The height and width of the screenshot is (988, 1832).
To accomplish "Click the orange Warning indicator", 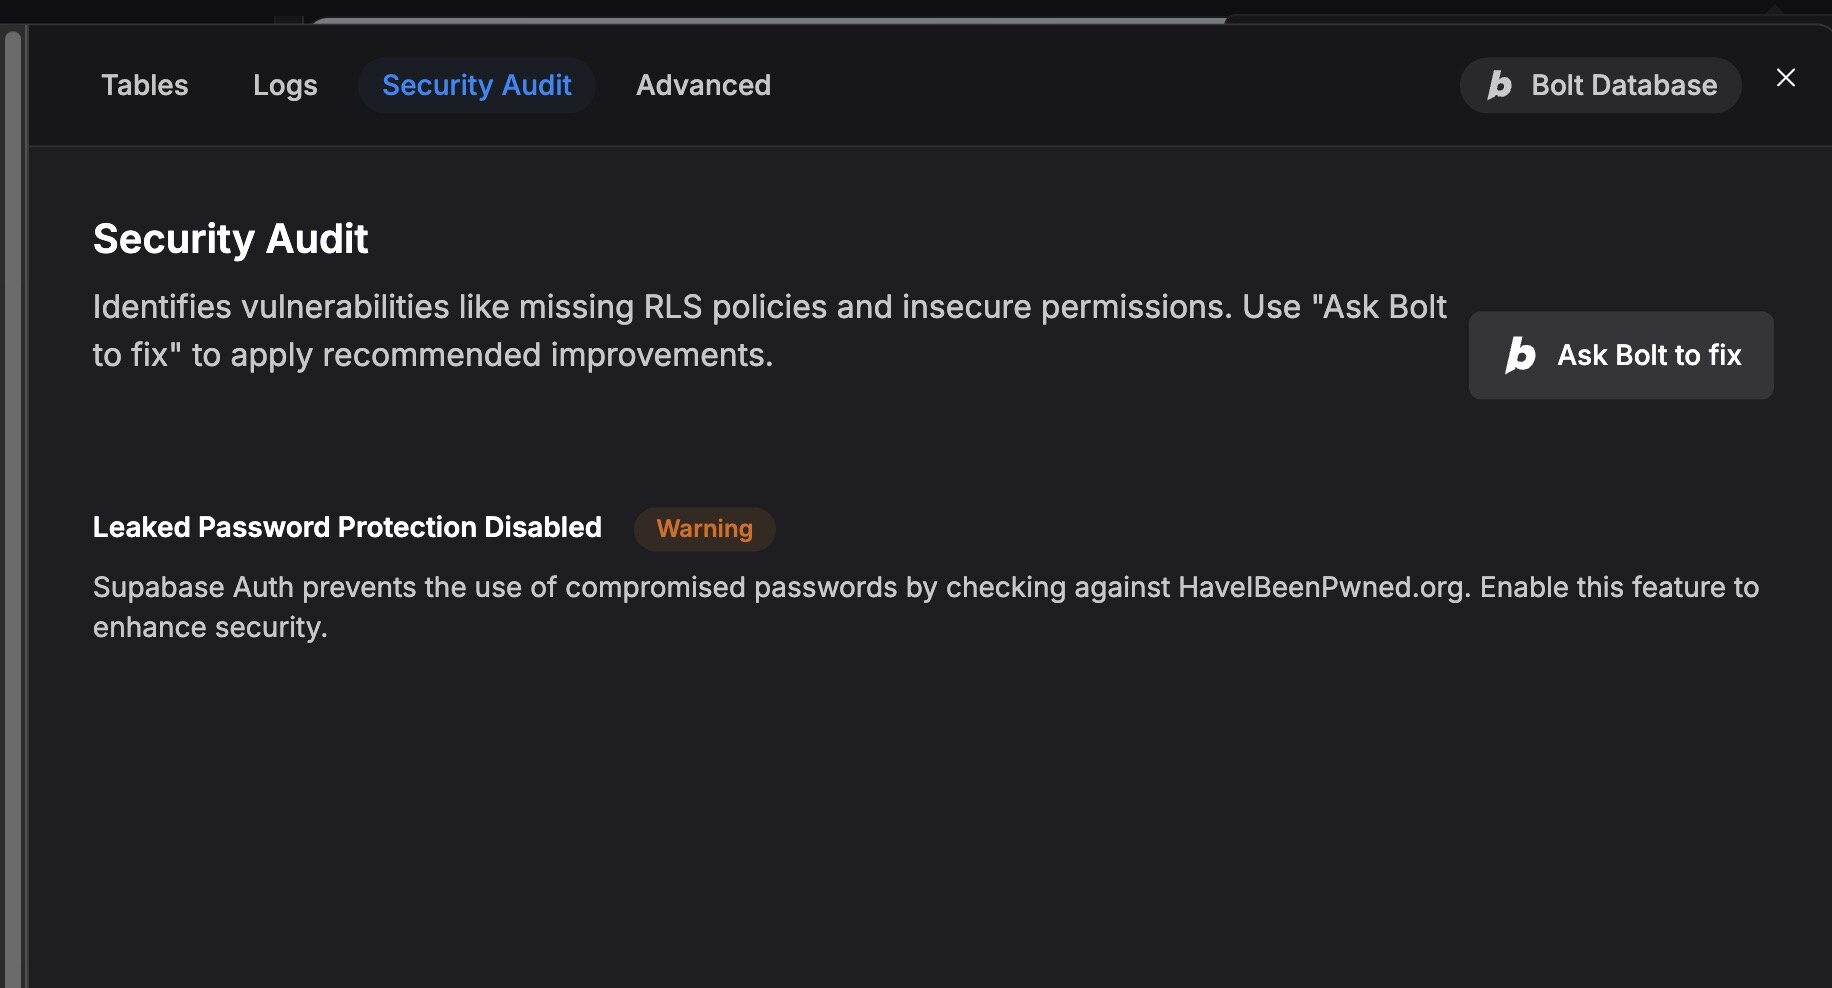I will tap(704, 529).
